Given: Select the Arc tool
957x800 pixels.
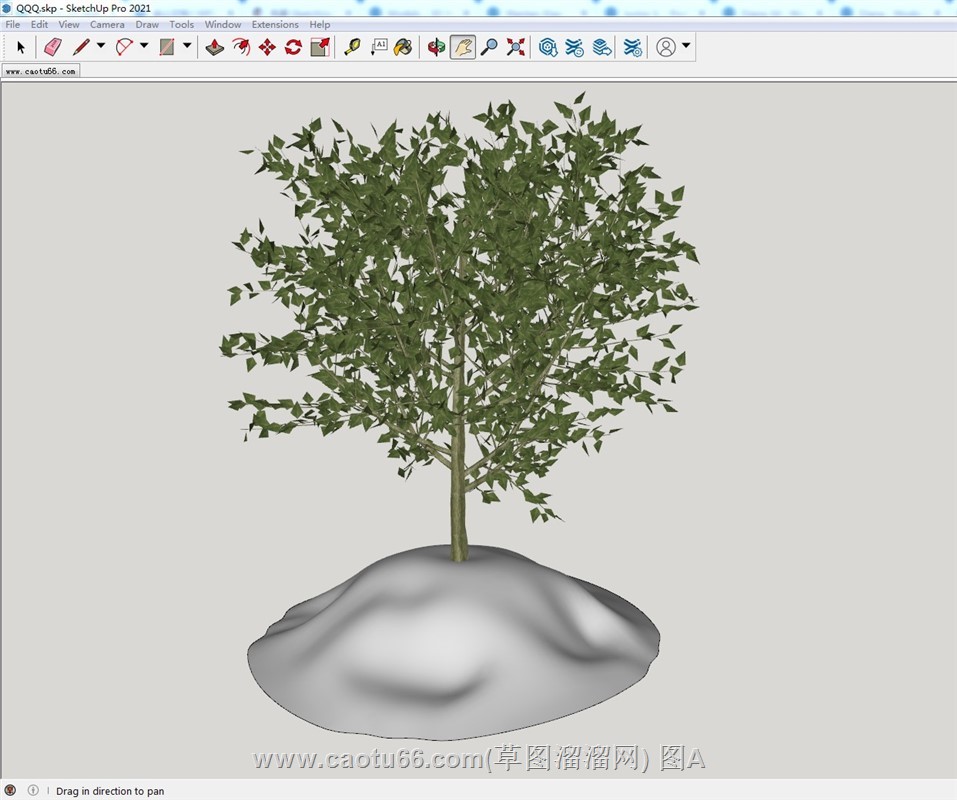Looking at the screenshot, I should 125,47.
